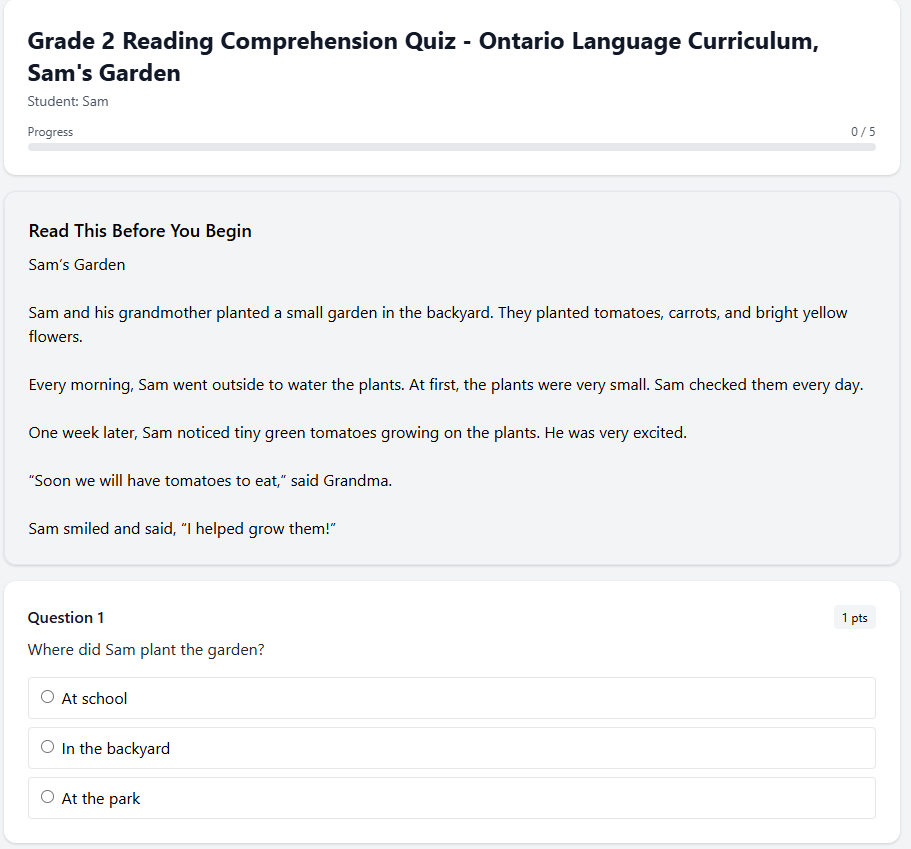Click the "Question 1" label
This screenshot has height=849, width=911.
[x=65, y=617]
